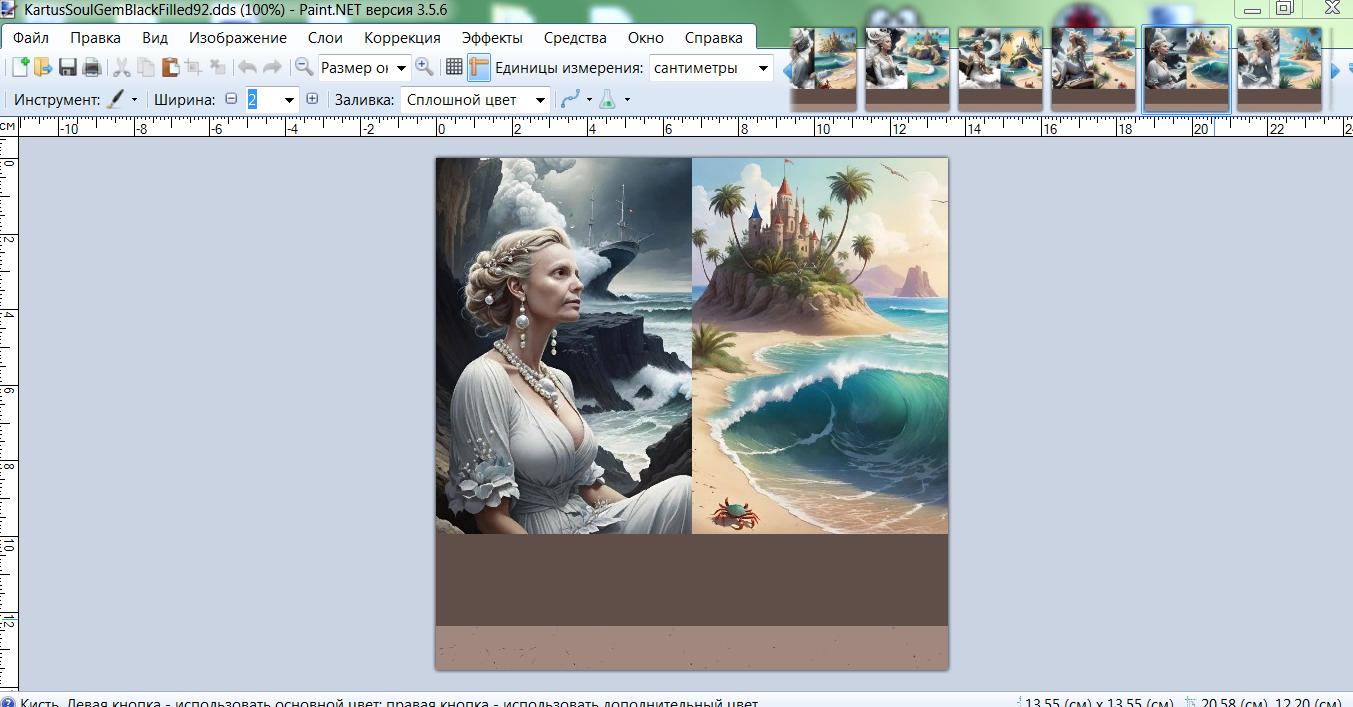The image size is (1353, 707).
Task: Select the first image thumbnail in the strip
Action: pos(823,66)
